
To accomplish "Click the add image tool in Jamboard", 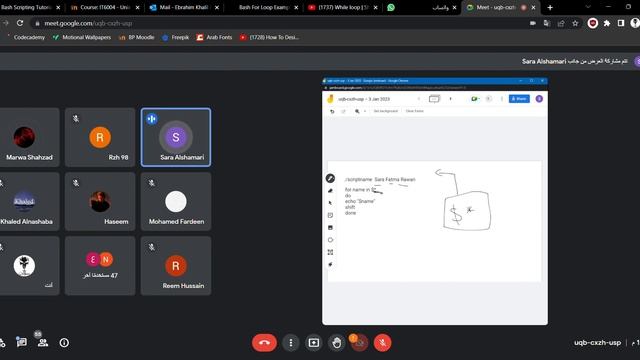I will tap(330, 227).
